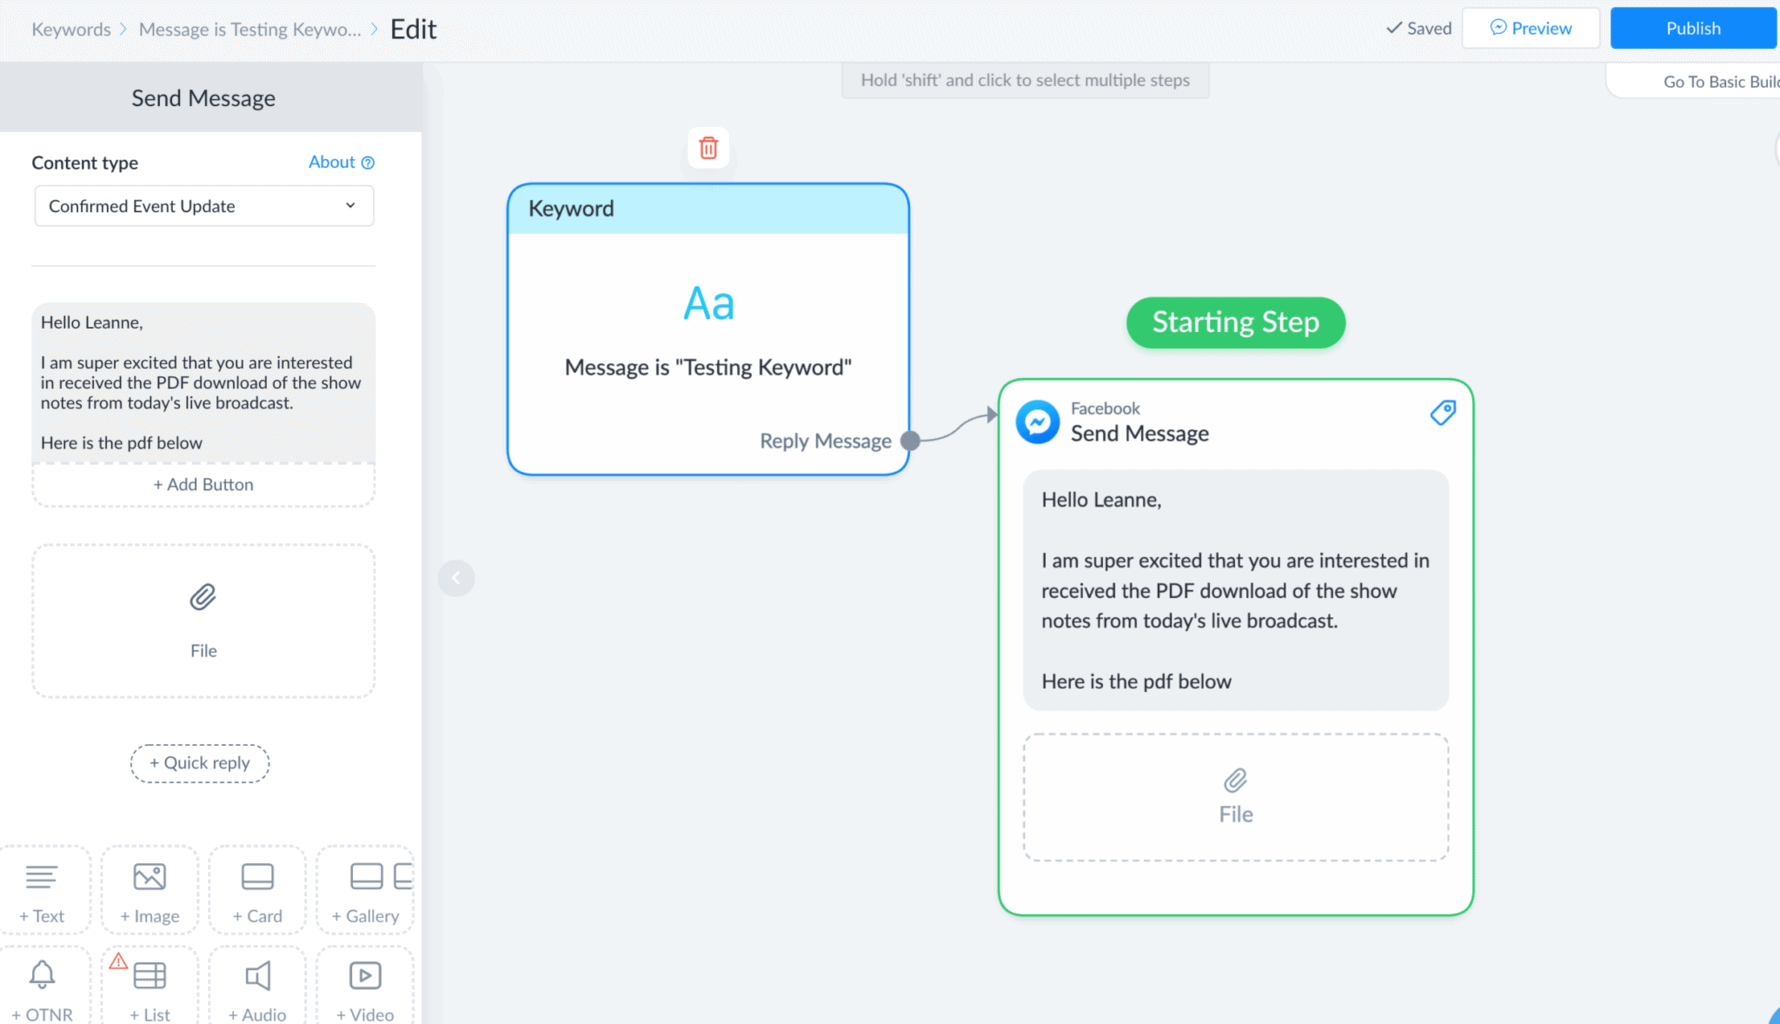Click the Edit breadcrumb title
The height and width of the screenshot is (1024, 1780).
tap(413, 29)
